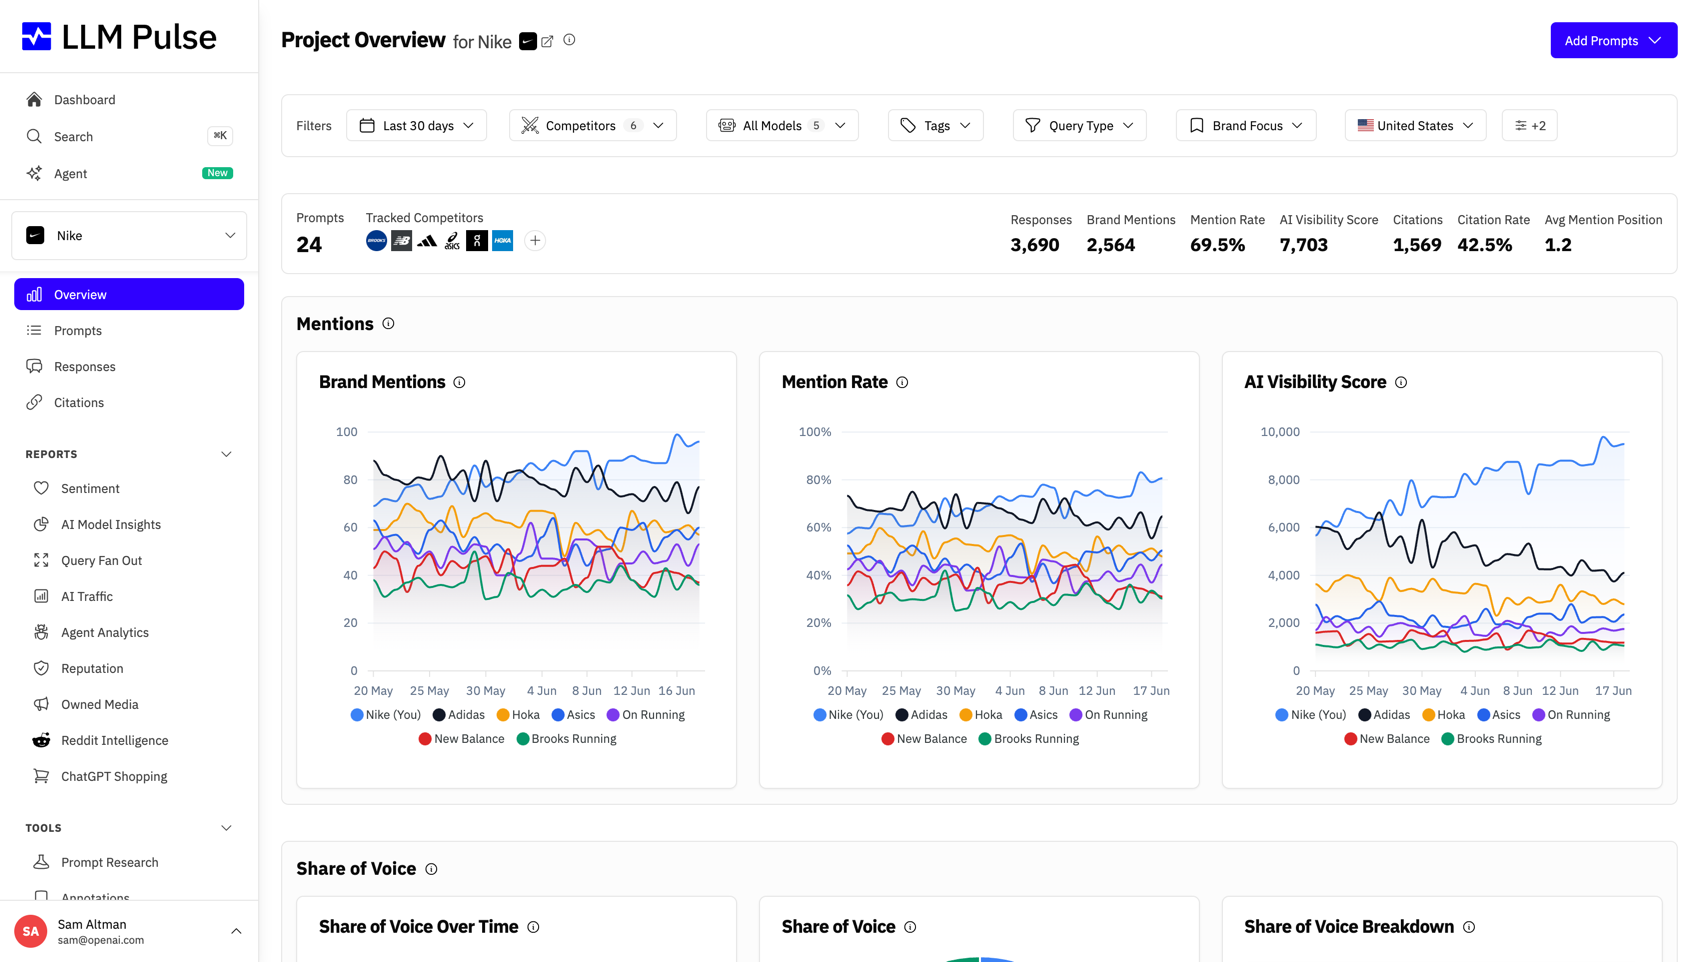Image resolution: width=1700 pixels, height=962 pixels.
Task: Click the info icon on Share of Voice card
Action: click(910, 927)
